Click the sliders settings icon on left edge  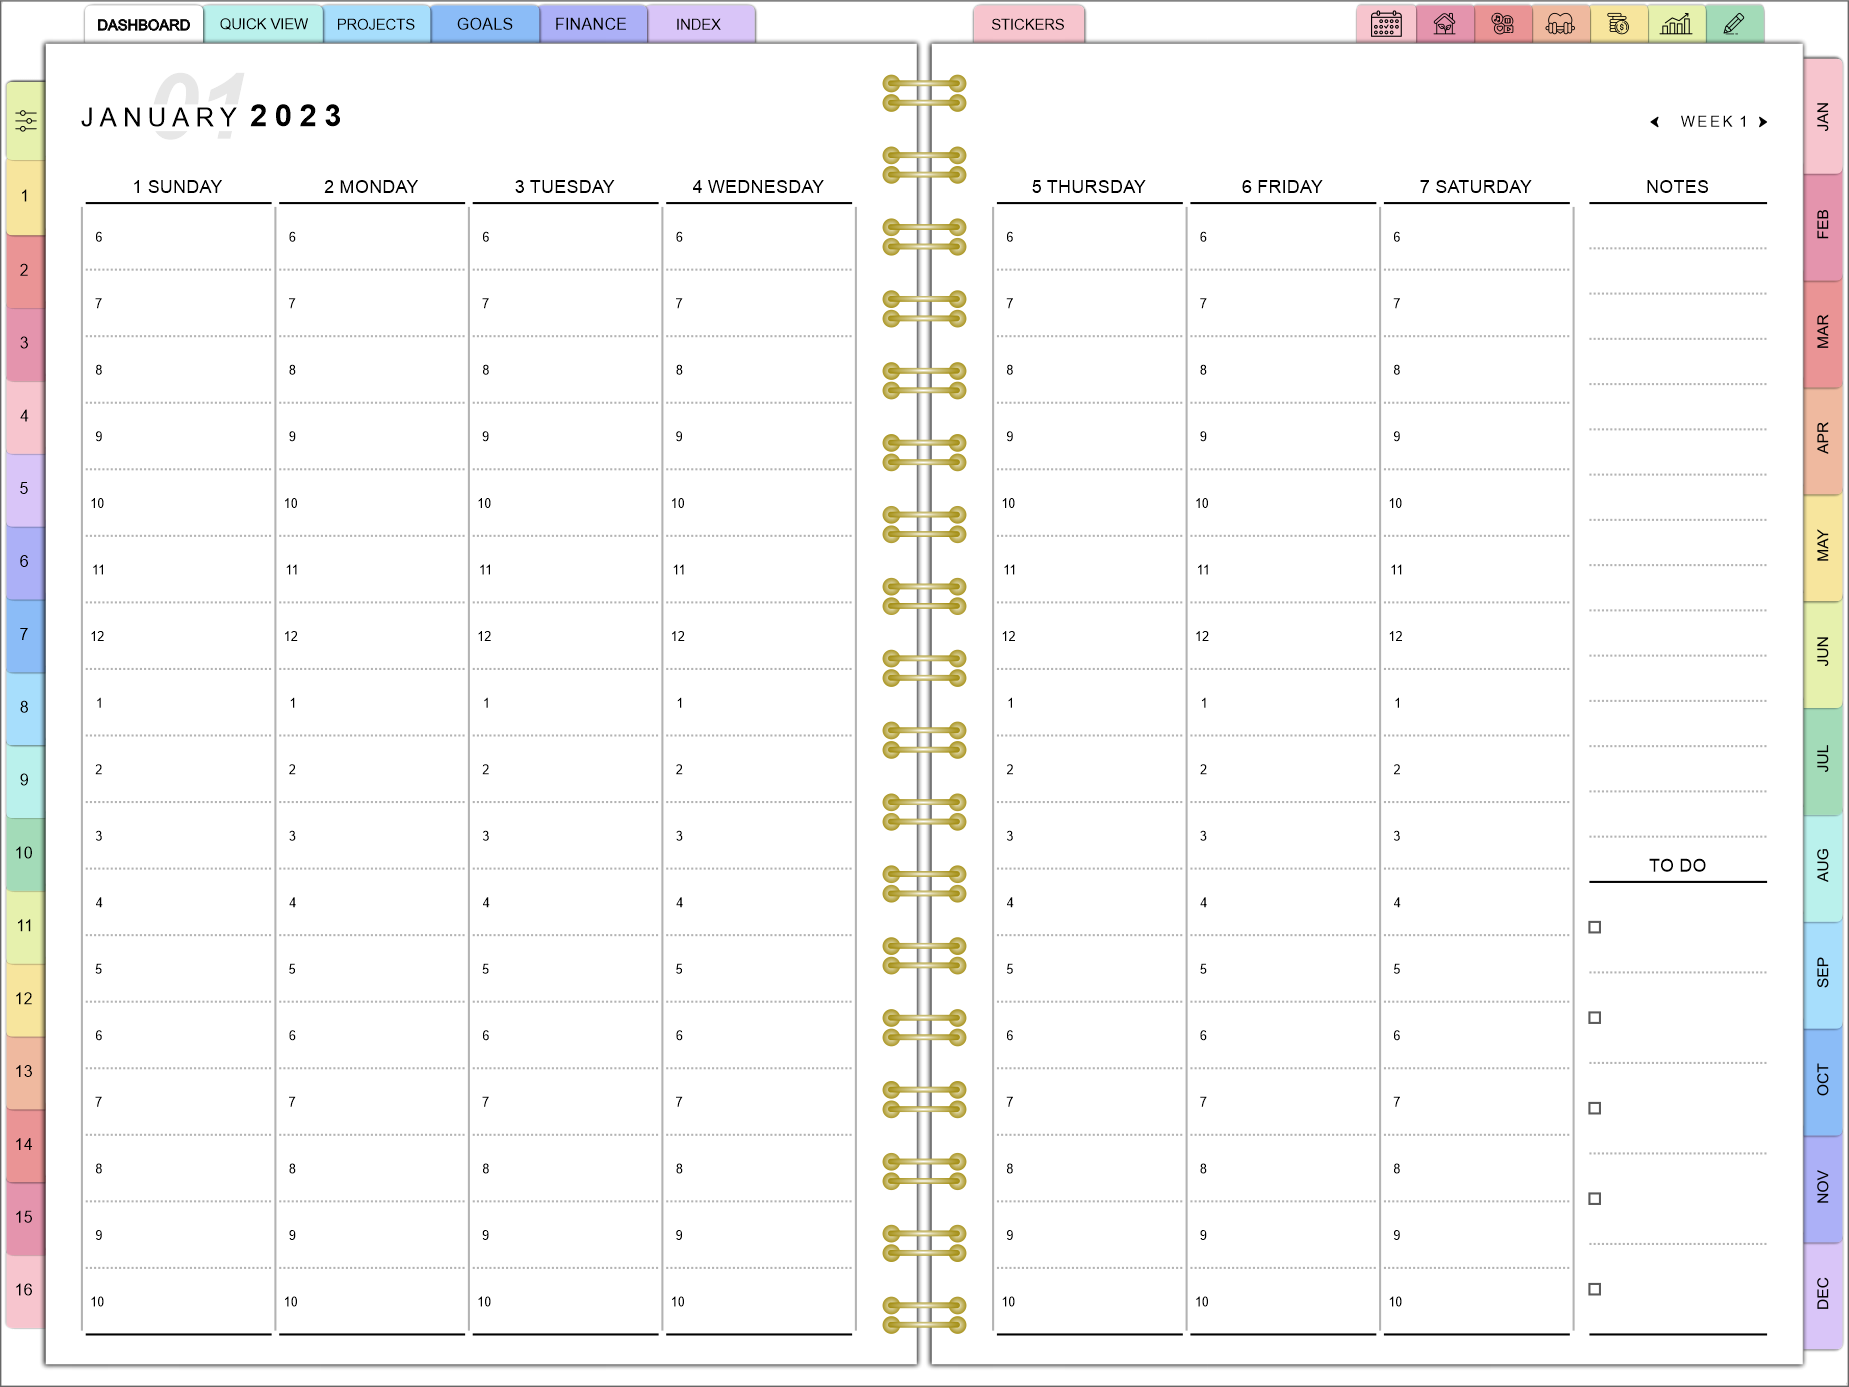click(x=26, y=122)
